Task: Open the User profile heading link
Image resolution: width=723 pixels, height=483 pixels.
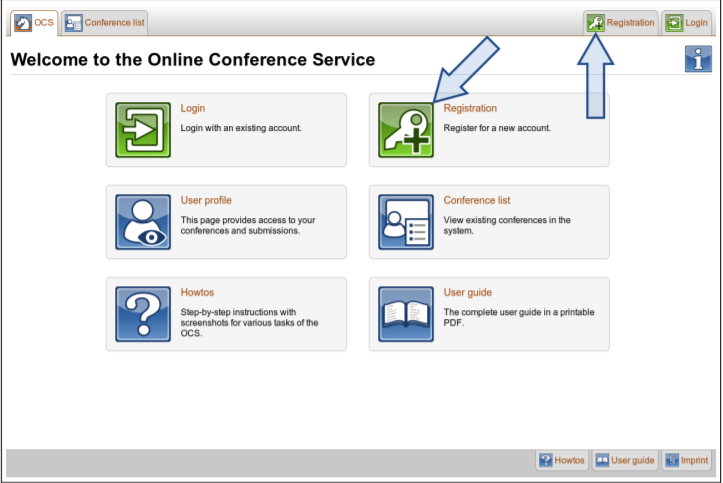Action: [206, 200]
